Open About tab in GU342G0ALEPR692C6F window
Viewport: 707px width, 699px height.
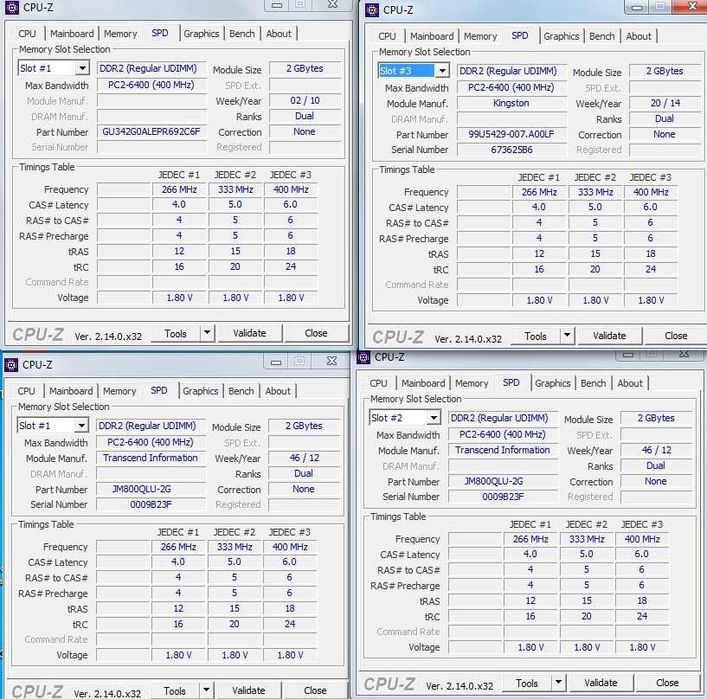[279, 34]
